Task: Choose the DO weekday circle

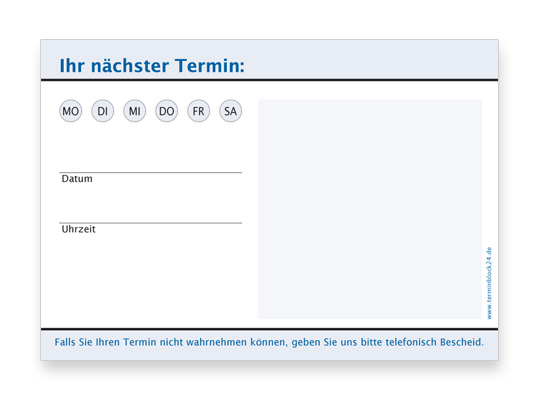Action: 167,111
